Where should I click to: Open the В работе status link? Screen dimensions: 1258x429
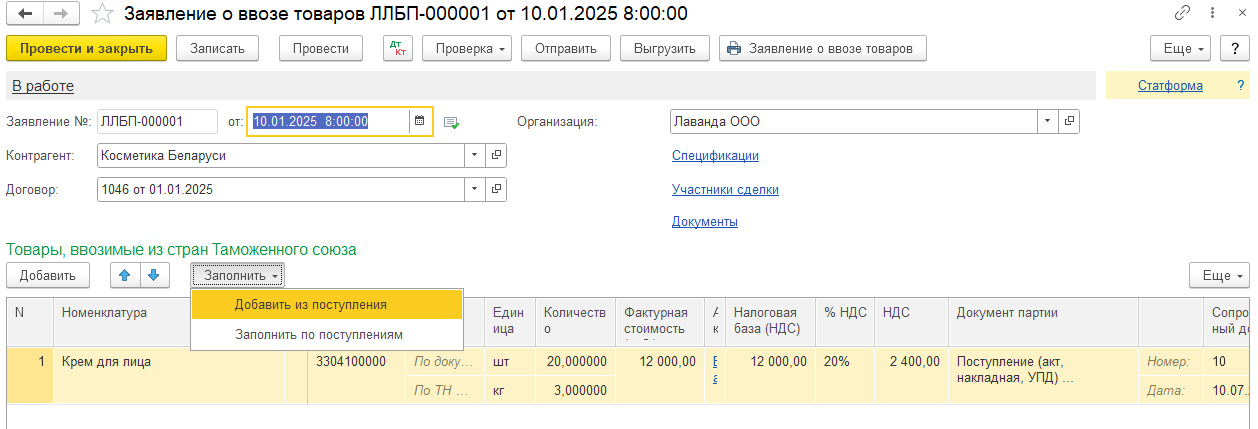pyautogui.click(x=43, y=86)
